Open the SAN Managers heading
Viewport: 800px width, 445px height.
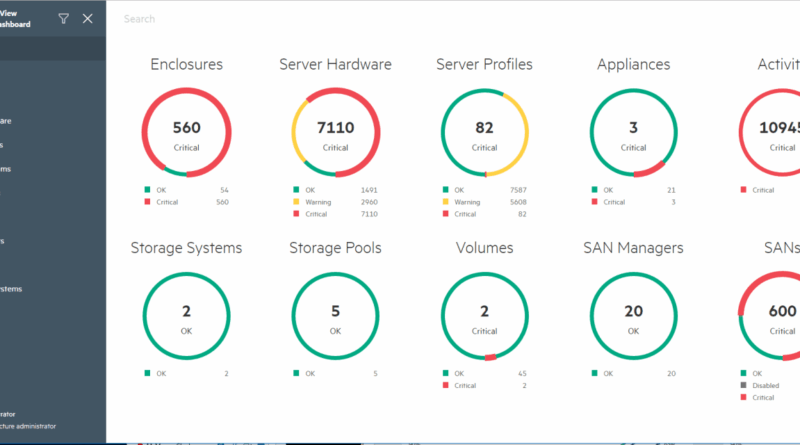633,248
